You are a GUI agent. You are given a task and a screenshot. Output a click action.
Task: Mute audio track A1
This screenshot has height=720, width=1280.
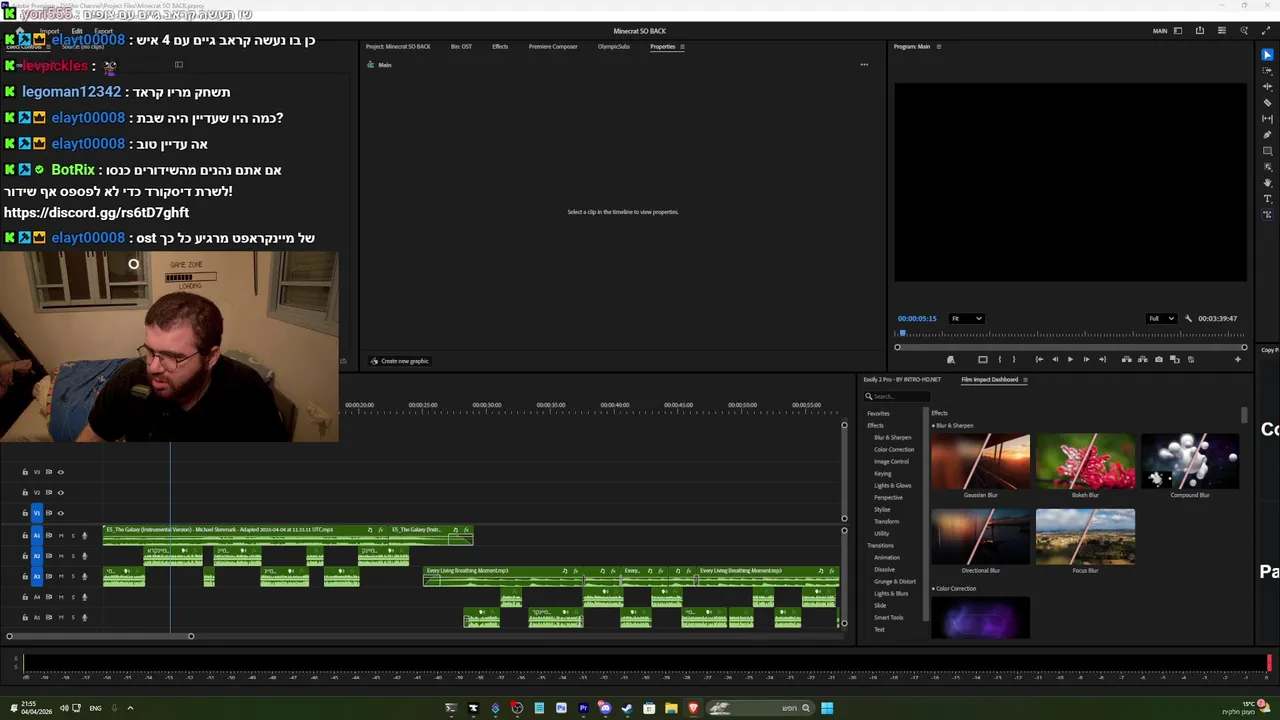[60, 536]
